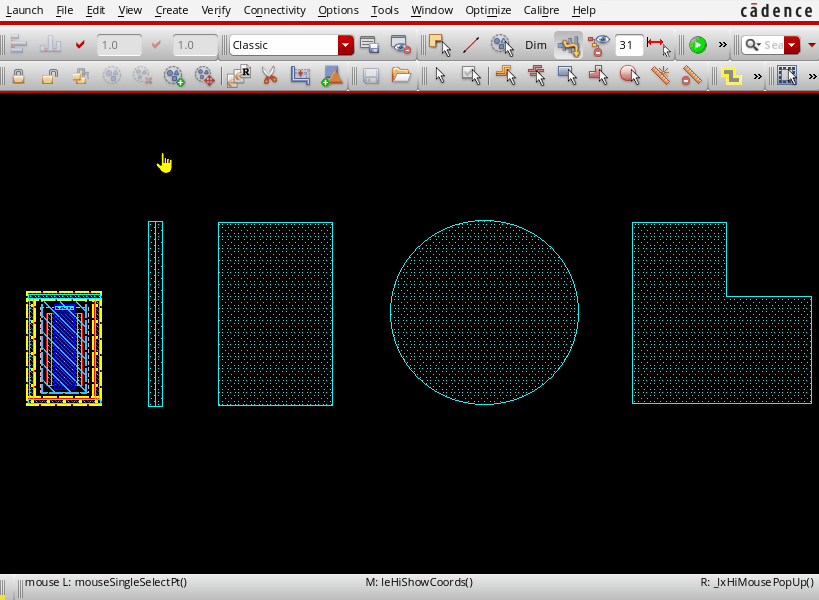Click the green run arrow button
This screenshot has width=819, height=600.
point(697,45)
